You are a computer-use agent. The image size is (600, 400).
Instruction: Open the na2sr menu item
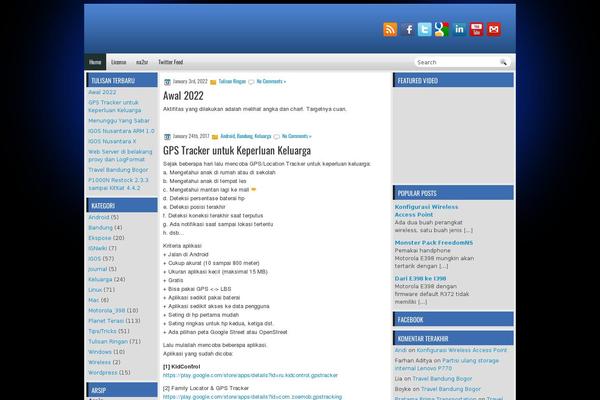[142, 62]
